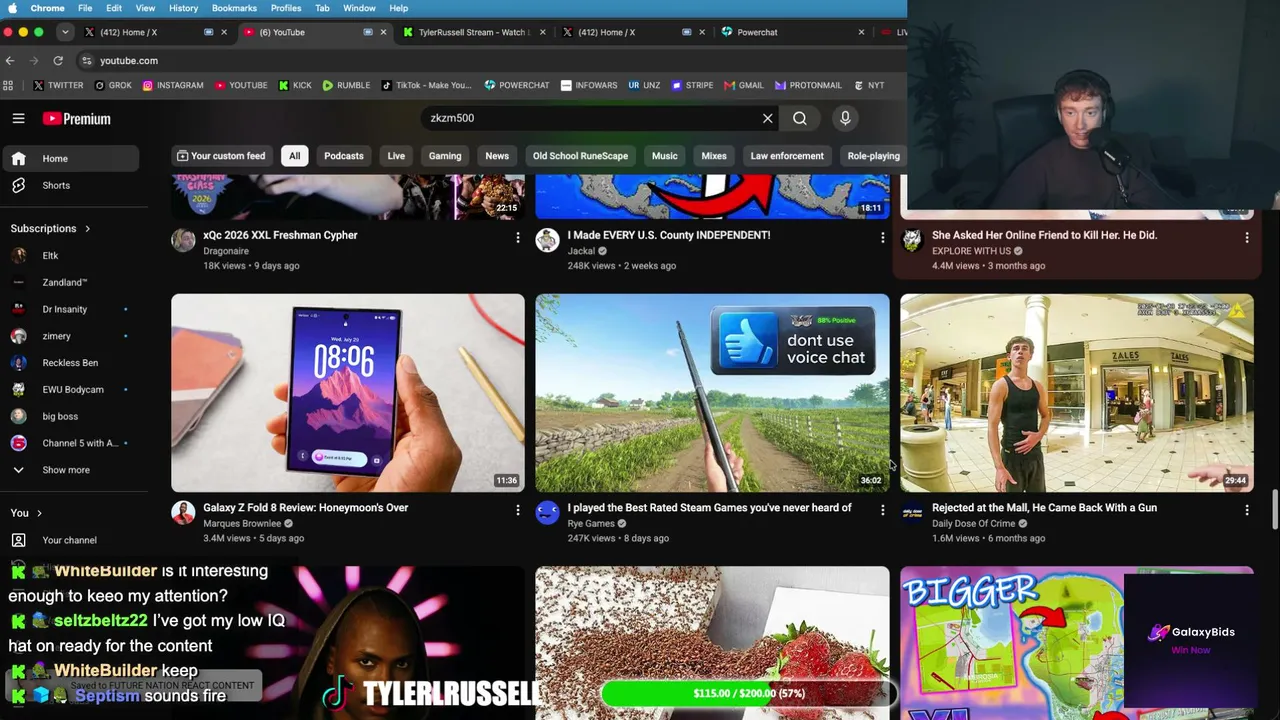
Task: Select the Podcasts filter chip
Action: pyautogui.click(x=343, y=156)
